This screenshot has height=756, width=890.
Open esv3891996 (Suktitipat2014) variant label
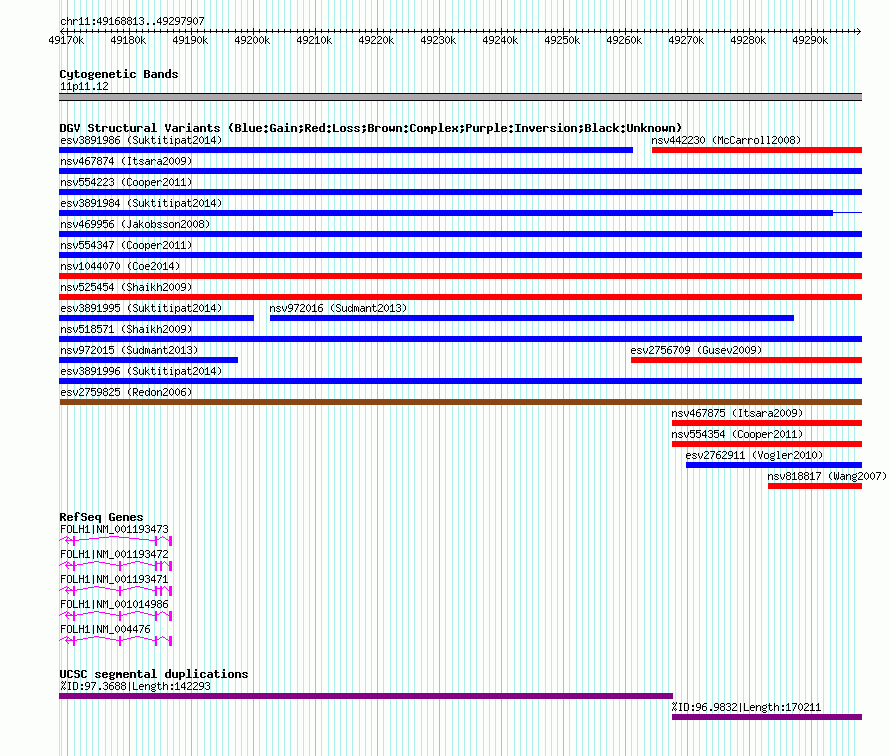pyautogui.click(x=141, y=371)
